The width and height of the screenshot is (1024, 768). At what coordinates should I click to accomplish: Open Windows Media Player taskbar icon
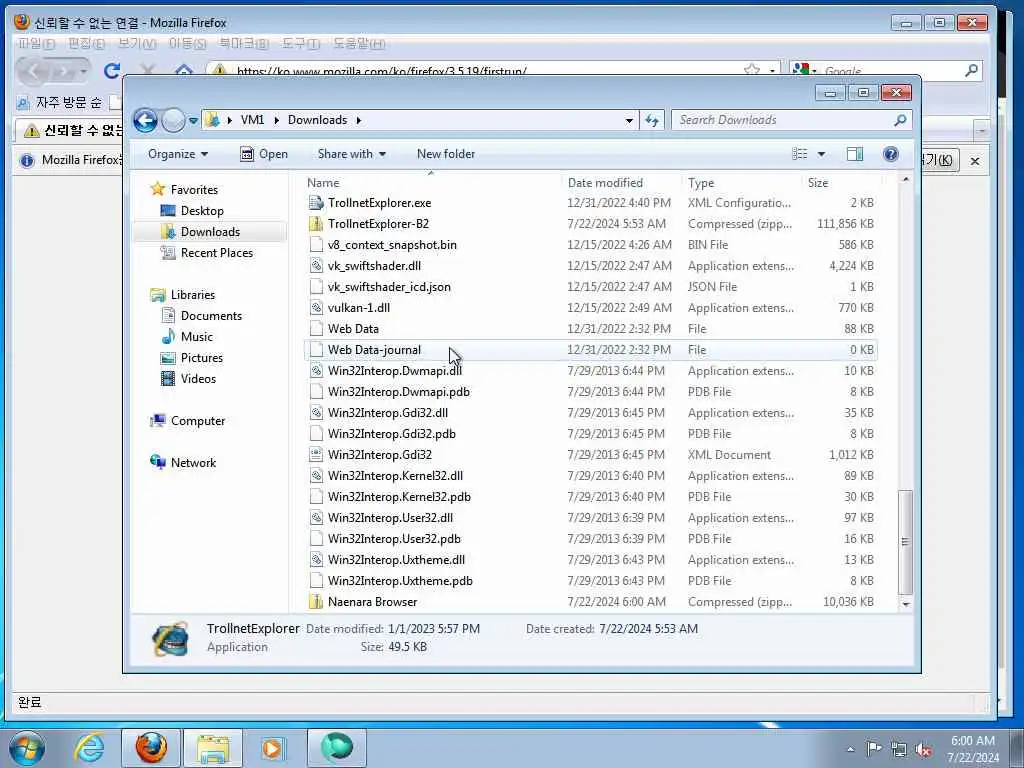pos(274,748)
